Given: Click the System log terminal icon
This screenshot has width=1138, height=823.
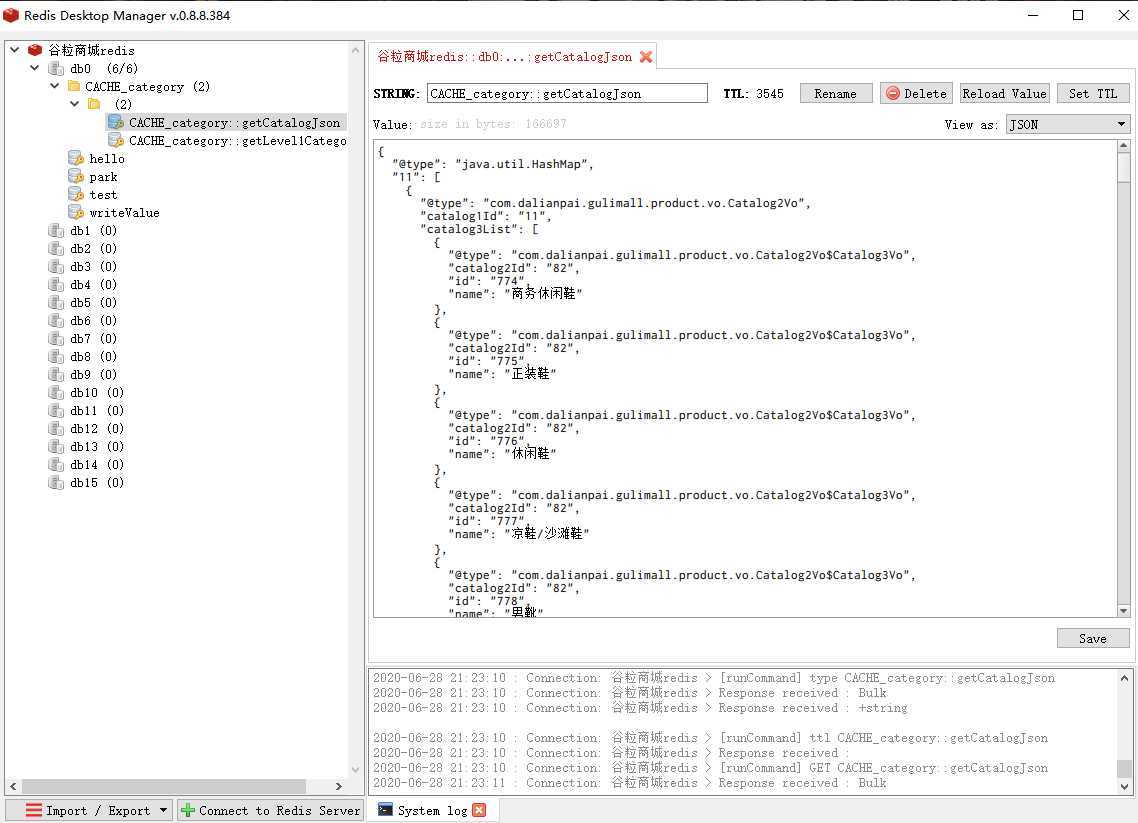Looking at the screenshot, I should pyautogui.click(x=385, y=809).
